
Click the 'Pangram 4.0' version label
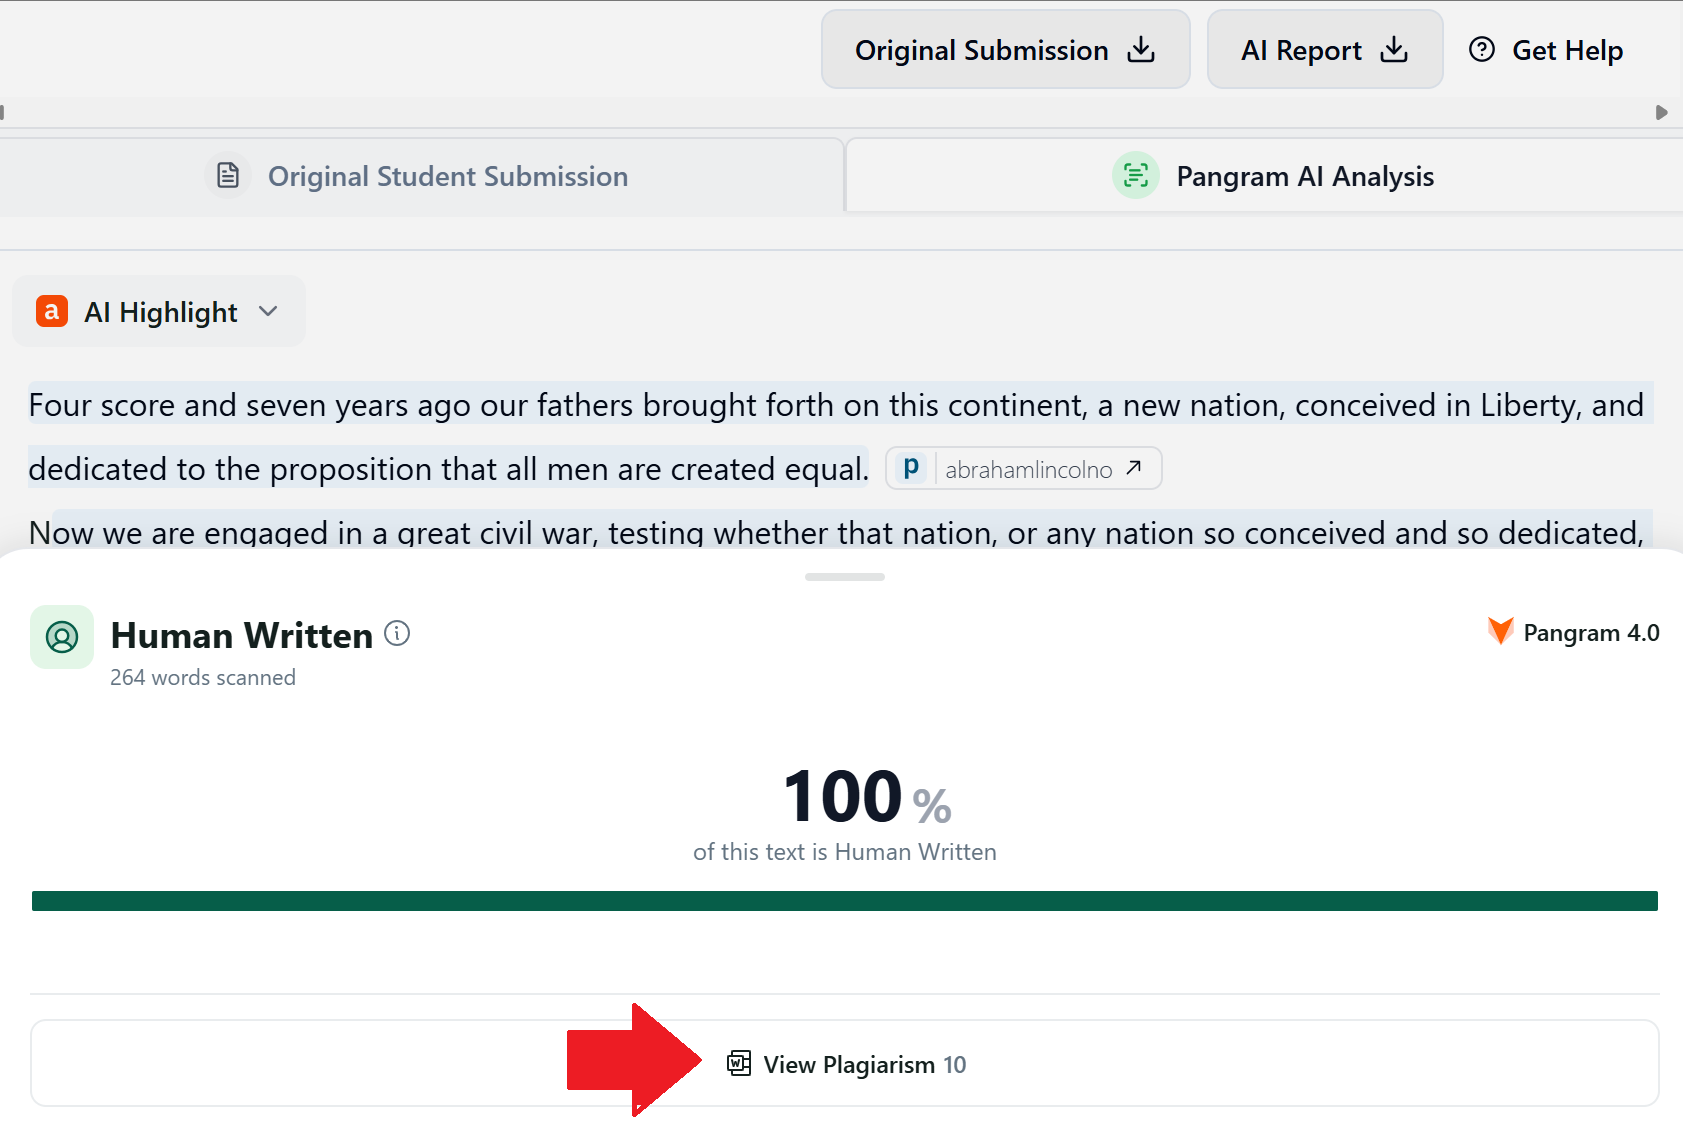point(1591,633)
